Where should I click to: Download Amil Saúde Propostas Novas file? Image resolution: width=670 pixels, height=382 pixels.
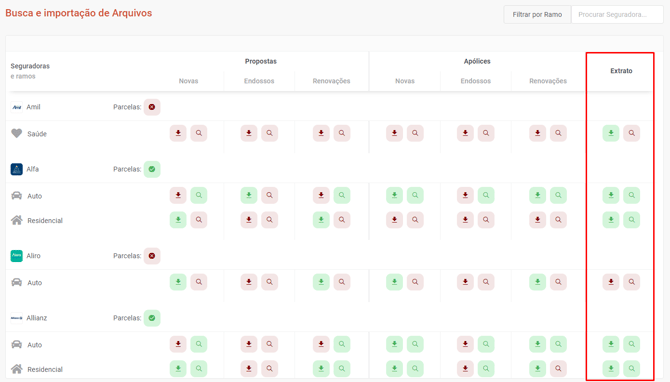pos(178,133)
